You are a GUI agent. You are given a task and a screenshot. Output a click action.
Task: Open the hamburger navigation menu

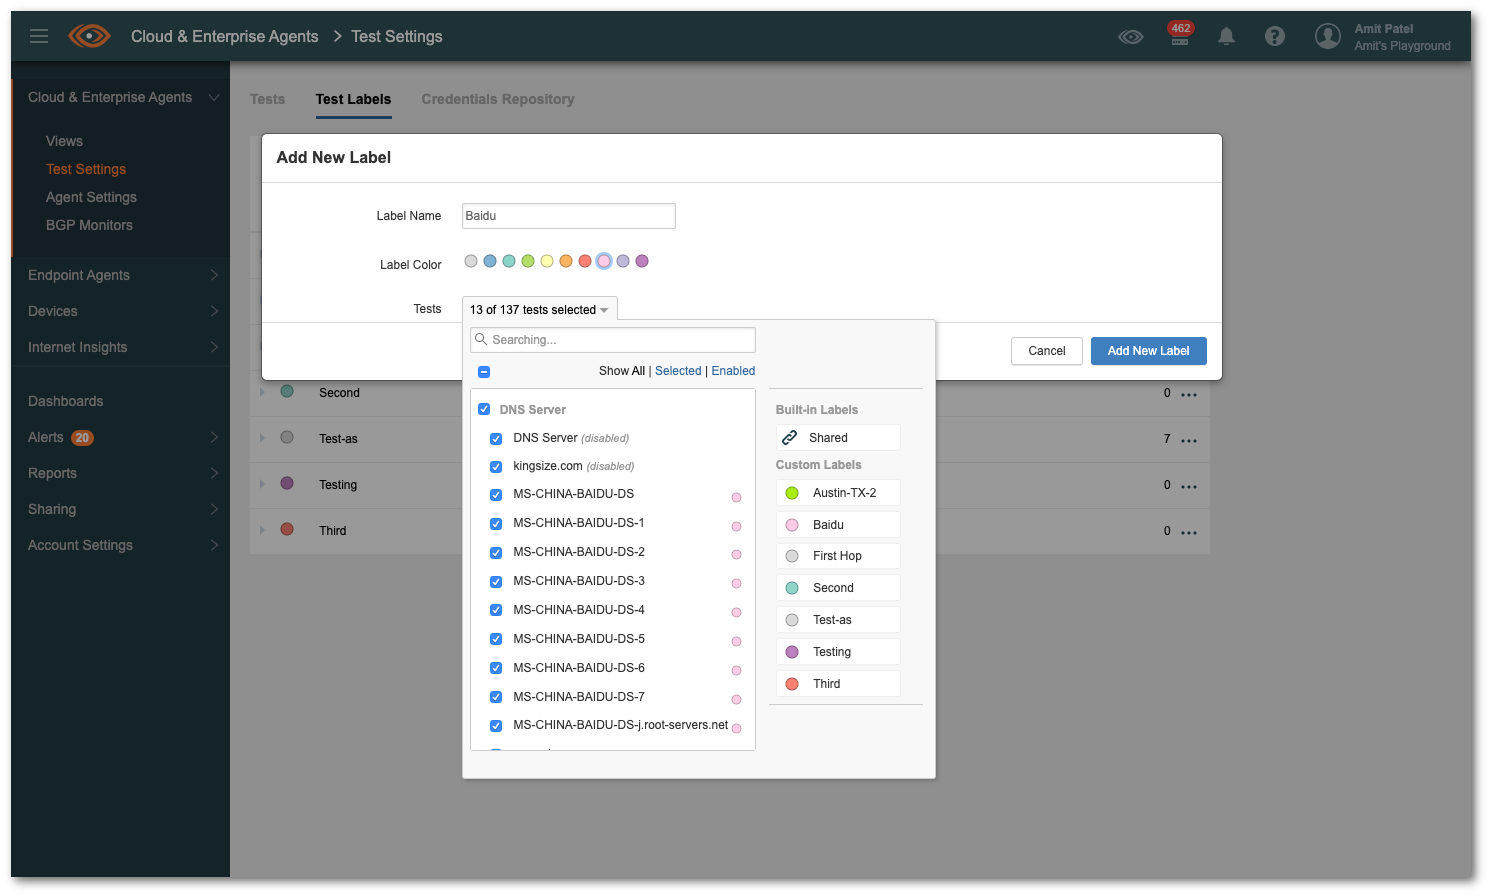pos(39,36)
